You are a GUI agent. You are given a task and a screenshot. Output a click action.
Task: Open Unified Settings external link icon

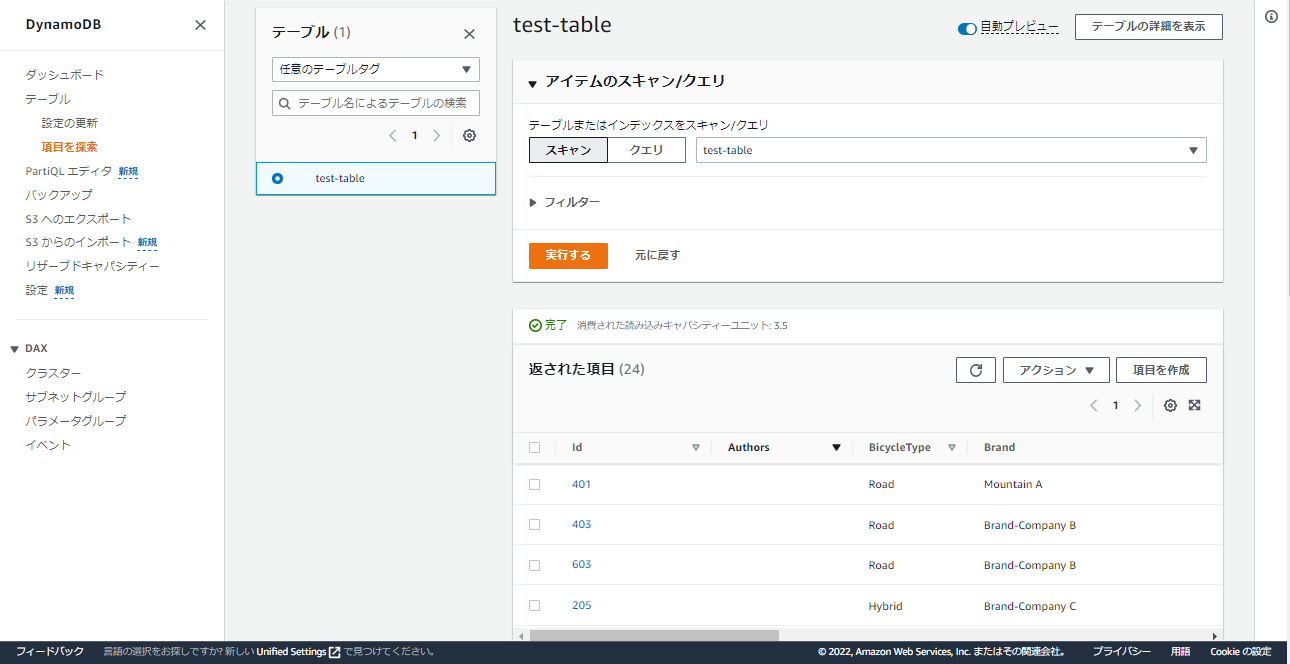tap(335, 652)
